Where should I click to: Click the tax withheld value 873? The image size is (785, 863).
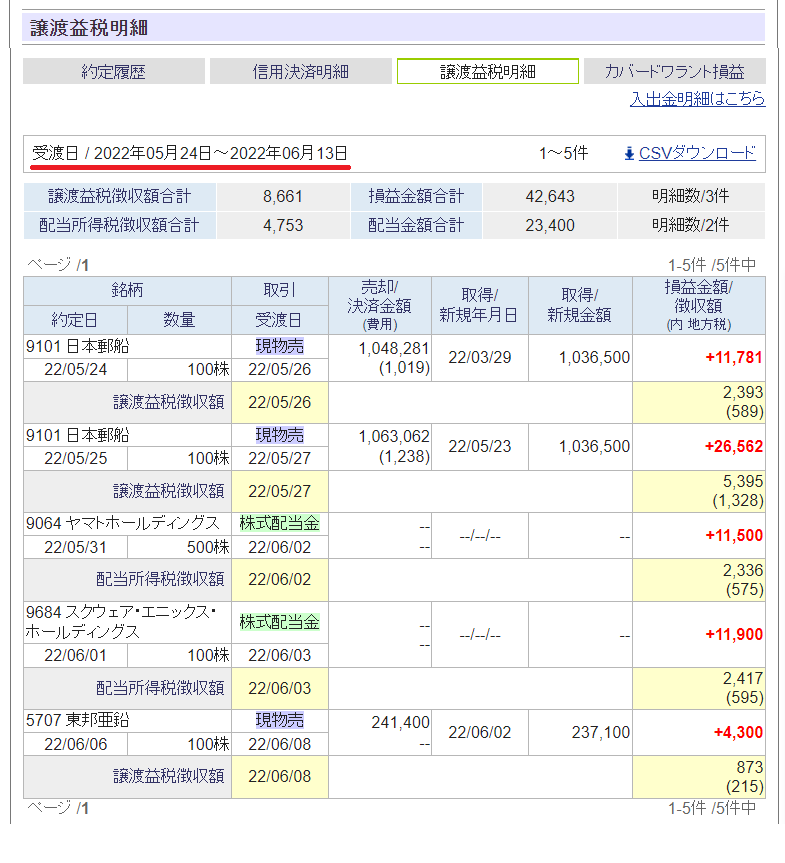[x=750, y=767]
